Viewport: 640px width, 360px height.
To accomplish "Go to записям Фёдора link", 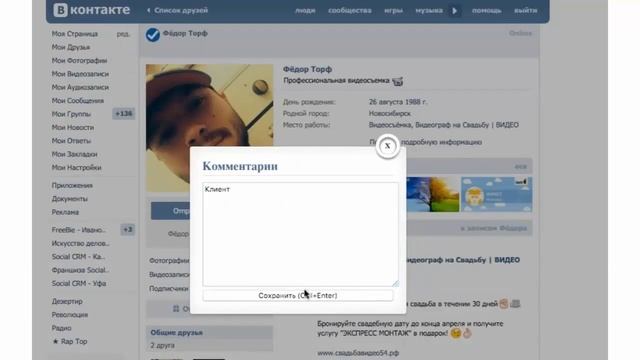I will click(494, 228).
